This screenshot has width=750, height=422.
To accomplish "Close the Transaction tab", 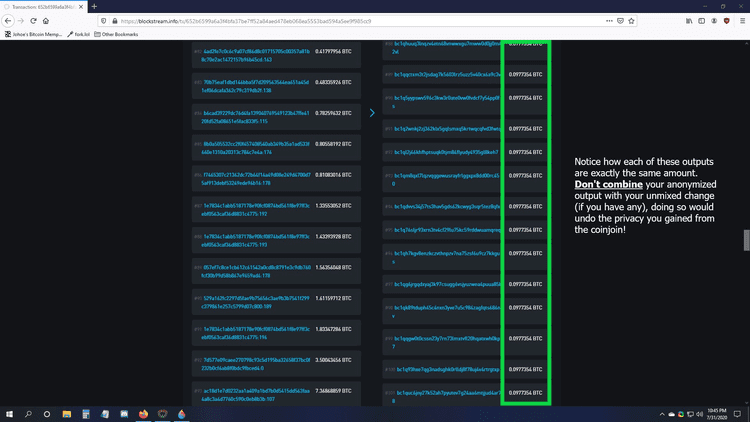I will 81,7.
